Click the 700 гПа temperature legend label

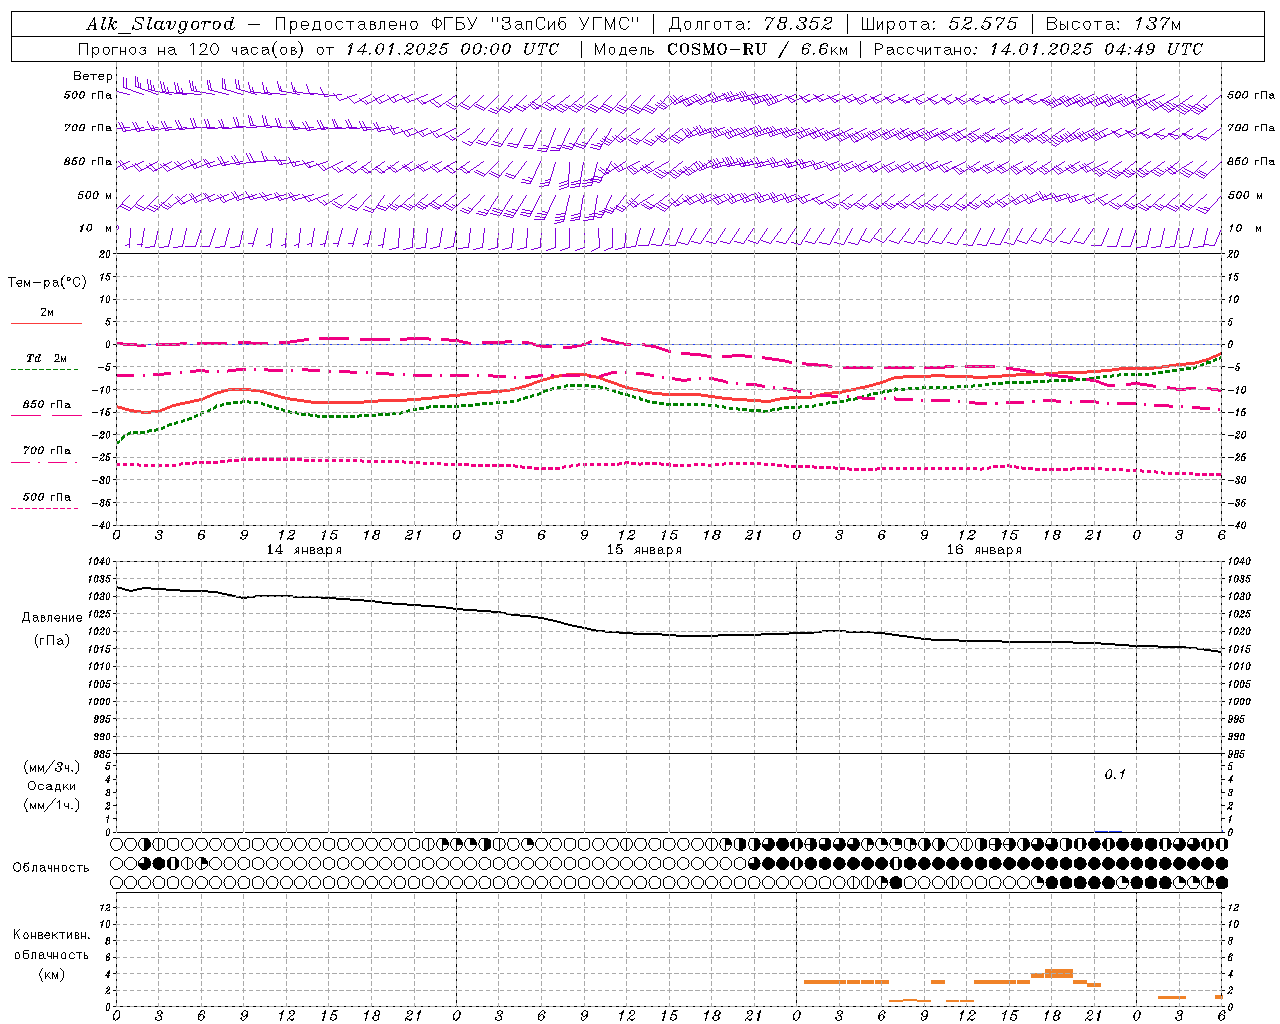tap(47, 450)
